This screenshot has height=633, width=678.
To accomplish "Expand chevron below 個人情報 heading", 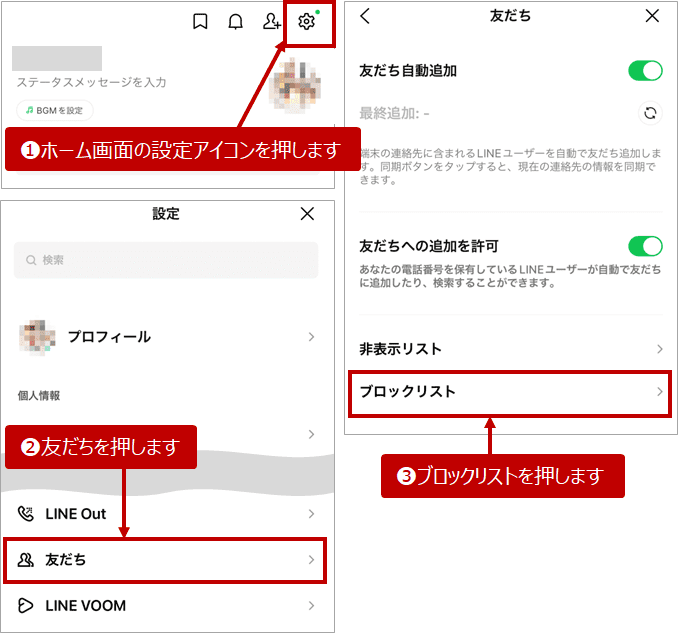I will click(x=311, y=434).
